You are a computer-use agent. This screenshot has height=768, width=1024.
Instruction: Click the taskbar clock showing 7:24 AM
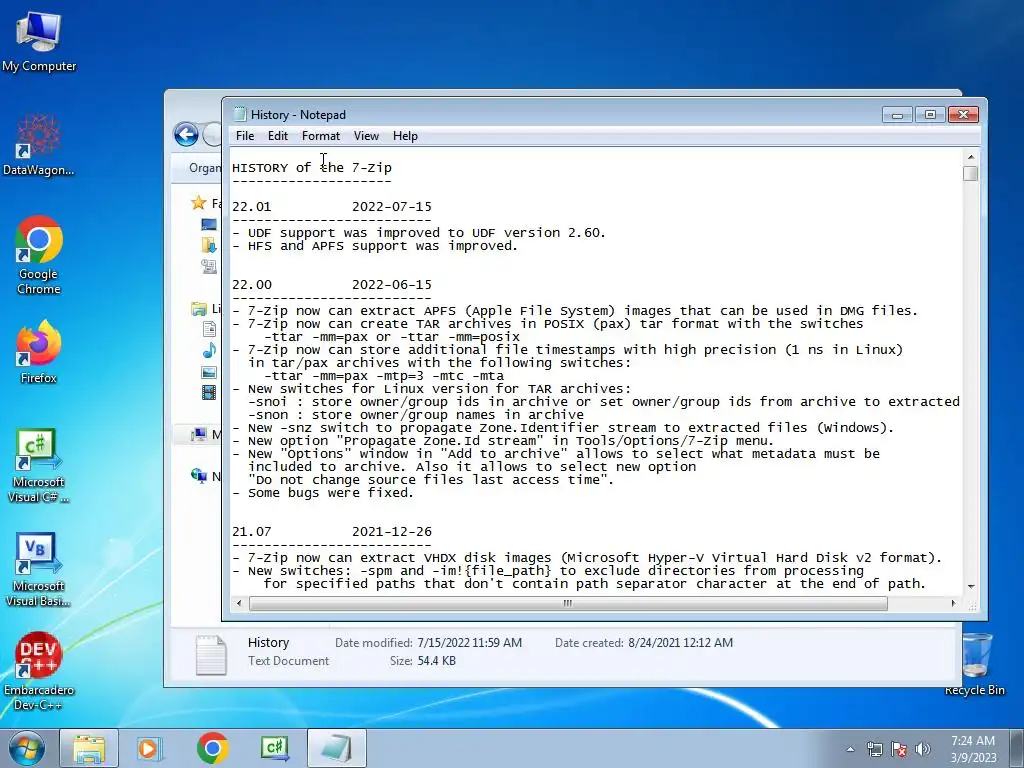[x=973, y=748]
